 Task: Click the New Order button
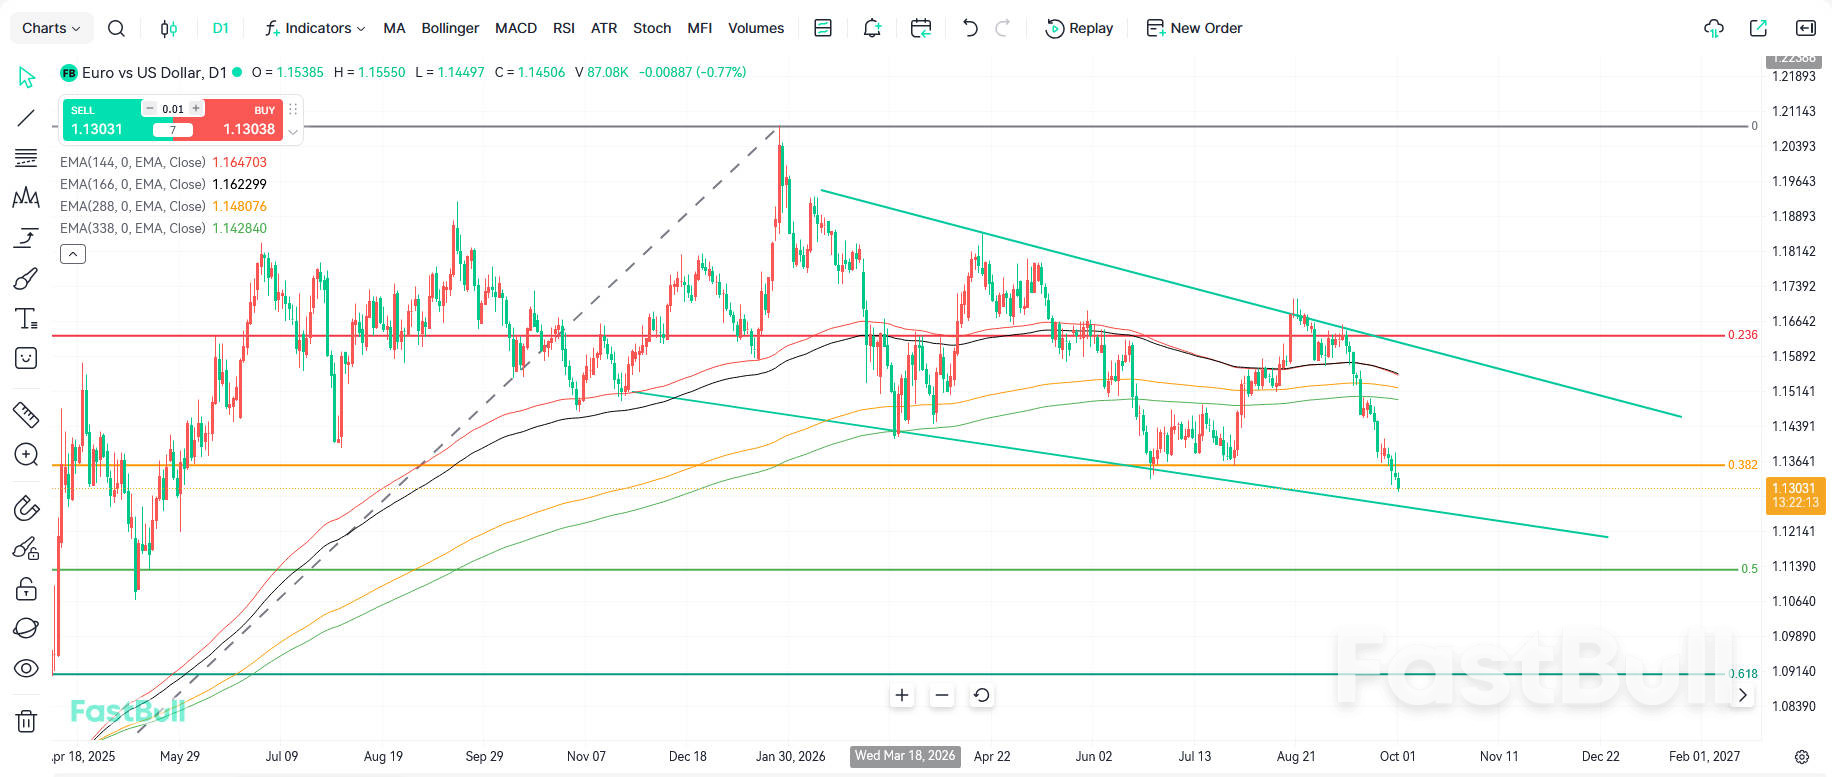click(x=1194, y=28)
